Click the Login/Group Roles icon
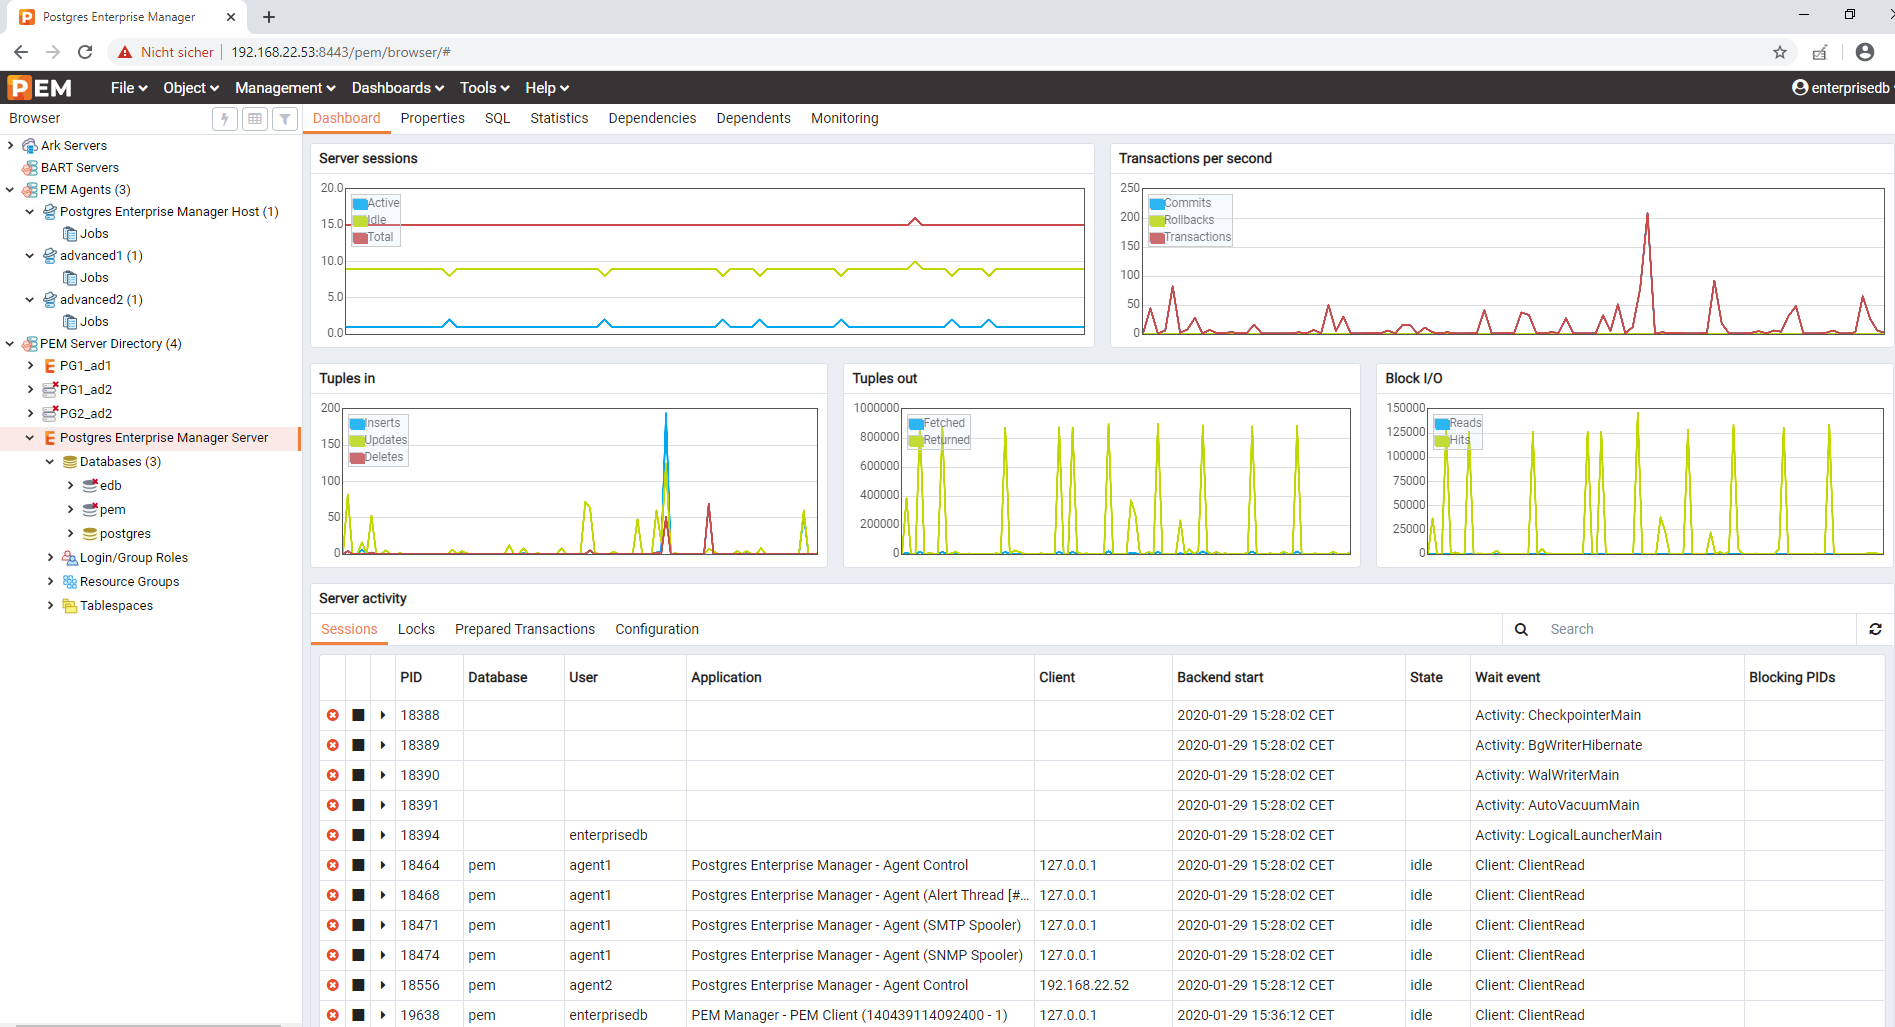This screenshot has height=1027, width=1895. point(70,558)
